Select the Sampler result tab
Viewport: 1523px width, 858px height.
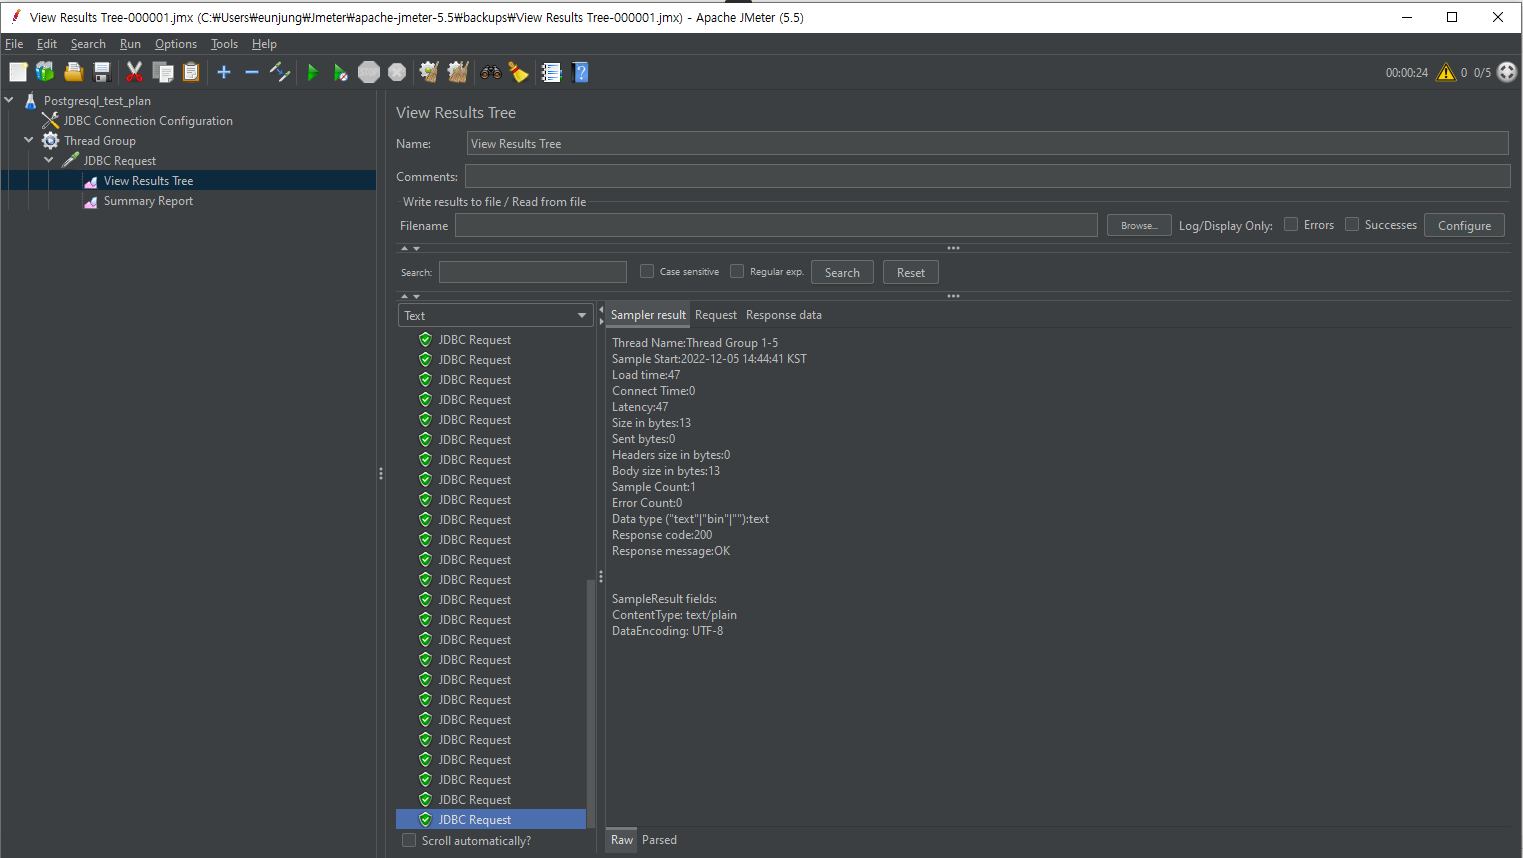tap(648, 315)
